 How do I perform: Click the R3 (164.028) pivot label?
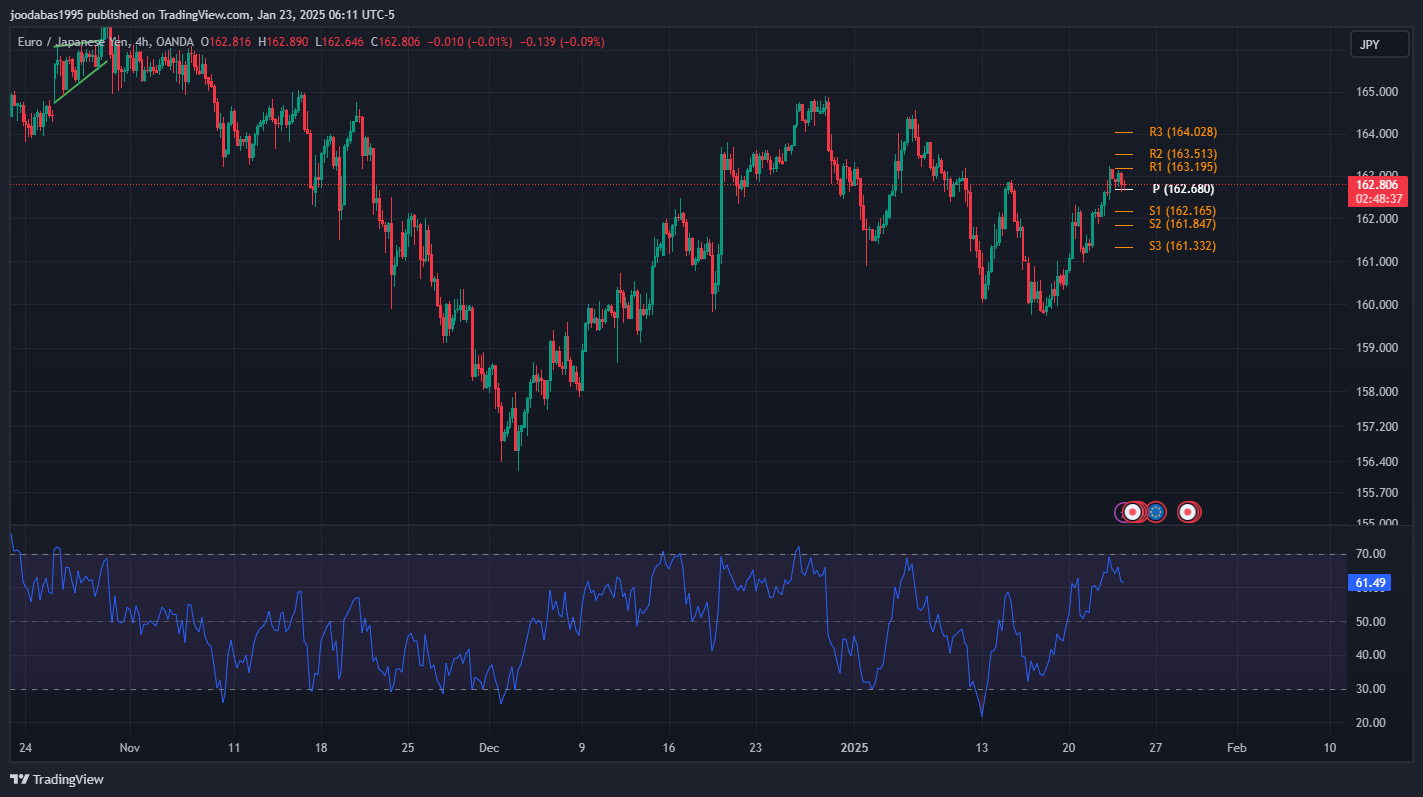[1182, 132]
